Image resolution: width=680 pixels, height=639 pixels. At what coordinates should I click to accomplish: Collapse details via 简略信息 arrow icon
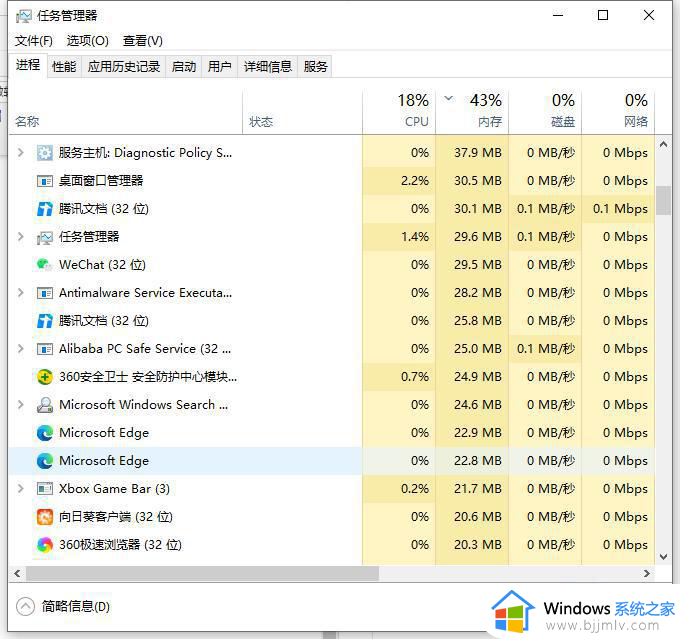pyautogui.click(x=25, y=606)
